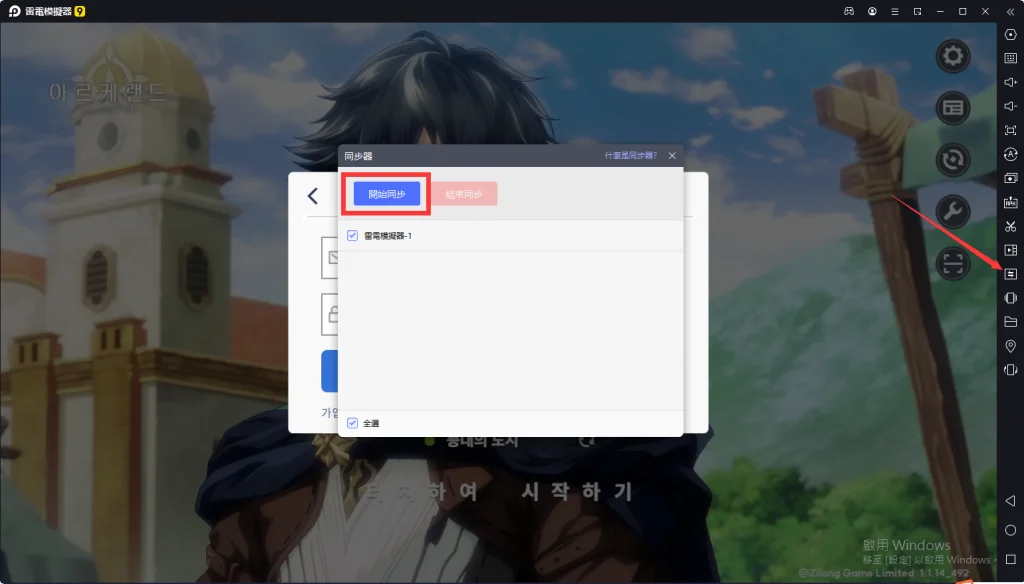Click the game's circular refresh icon behind the dialog

click(953, 160)
